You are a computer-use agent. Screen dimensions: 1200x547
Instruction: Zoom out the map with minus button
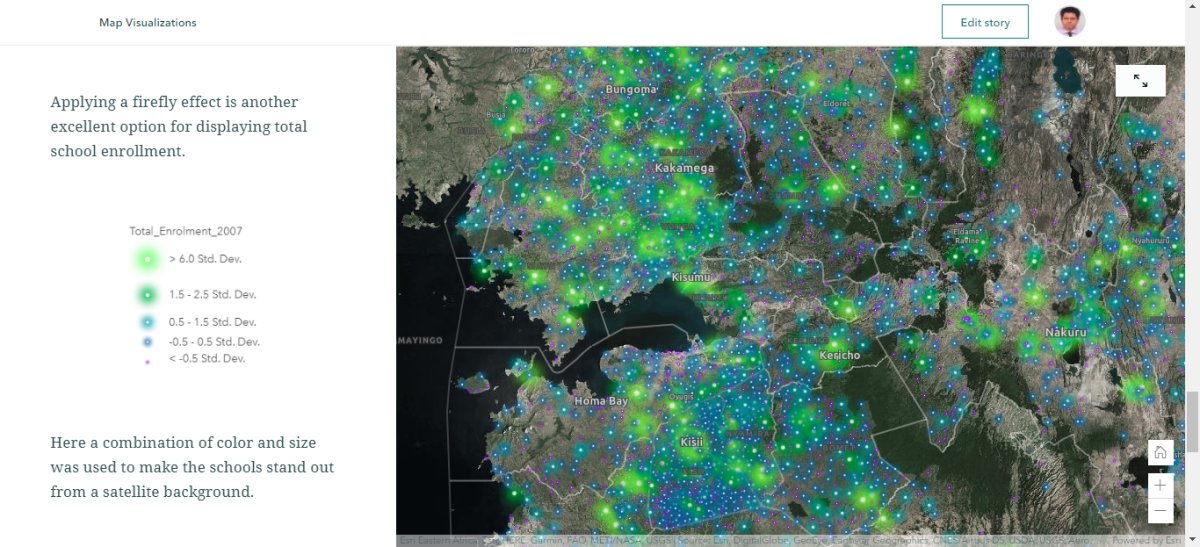pyautogui.click(x=1160, y=510)
